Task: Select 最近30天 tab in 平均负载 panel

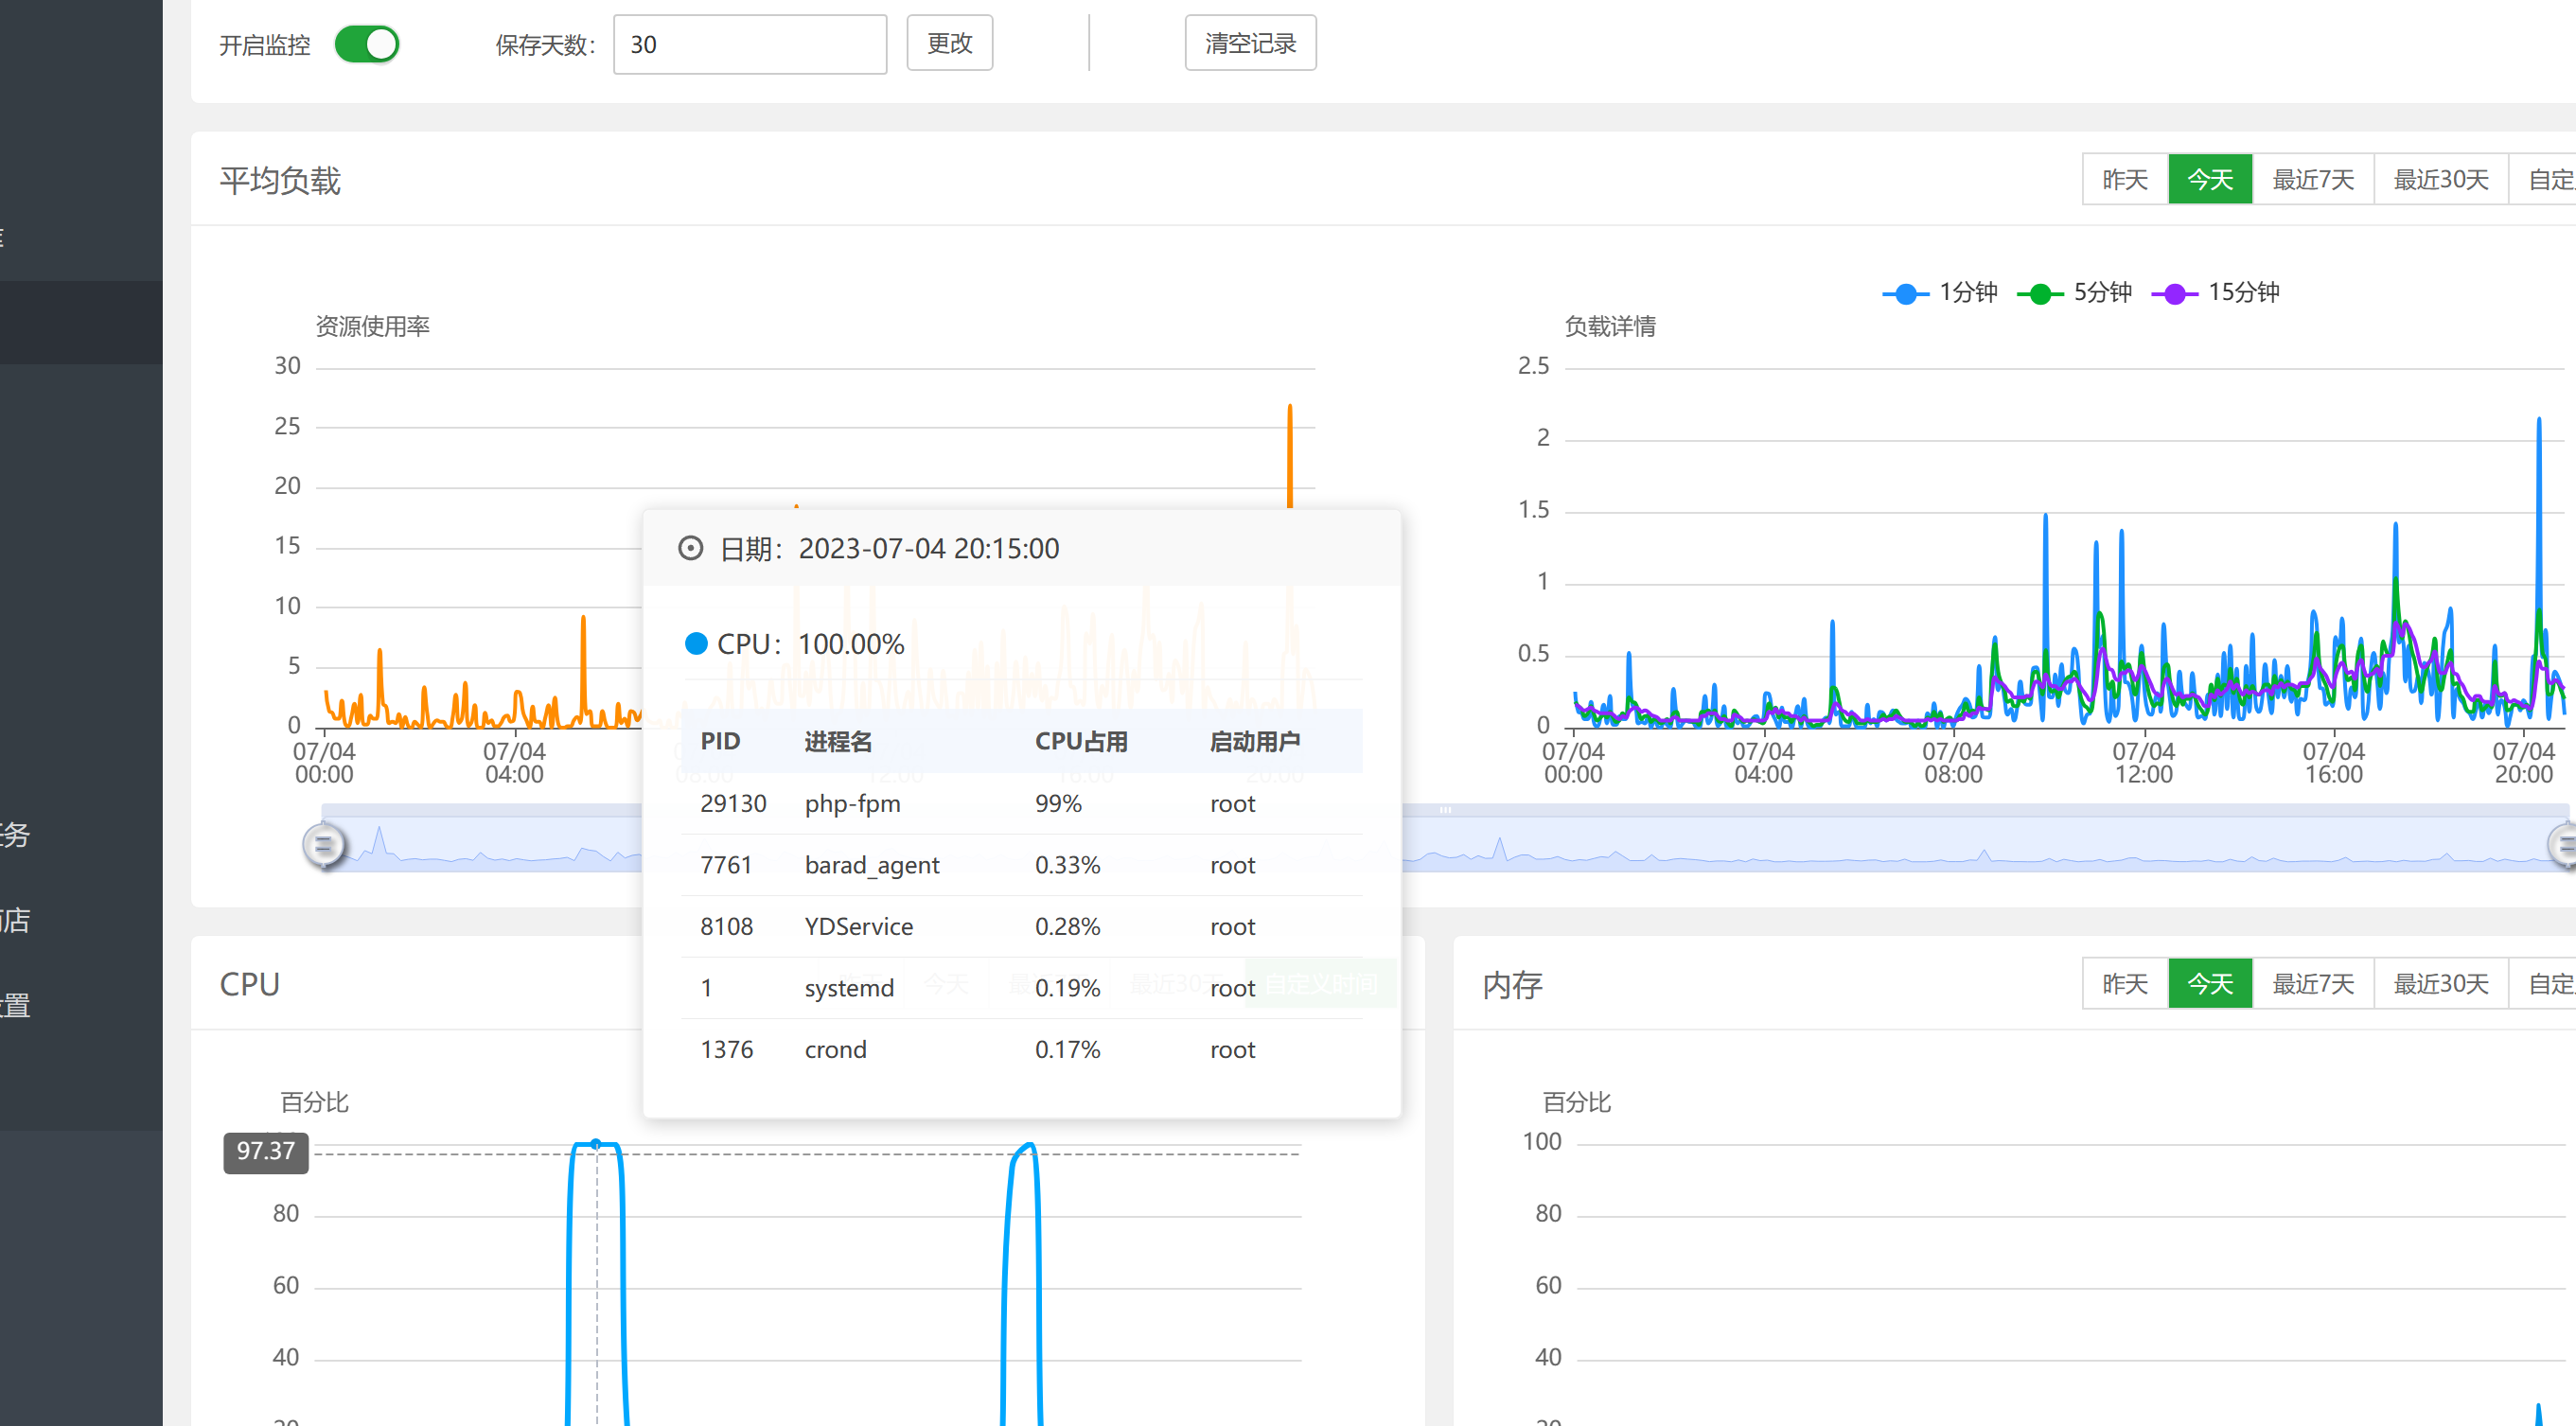Action: pos(2441,179)
